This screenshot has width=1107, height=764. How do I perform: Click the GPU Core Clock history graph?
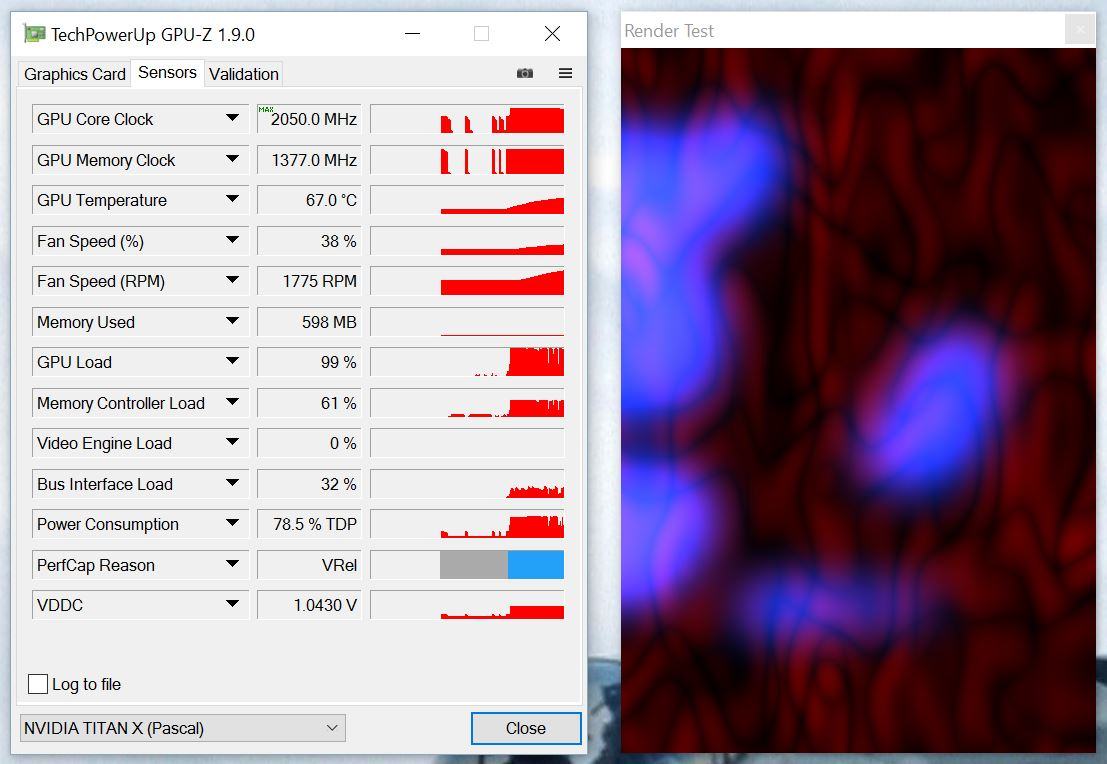[467, 119]
